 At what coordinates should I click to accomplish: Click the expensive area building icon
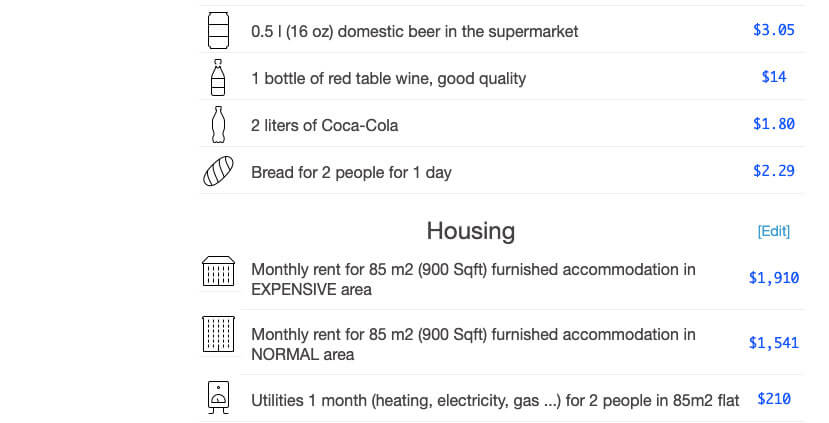(x=218, y=271)
